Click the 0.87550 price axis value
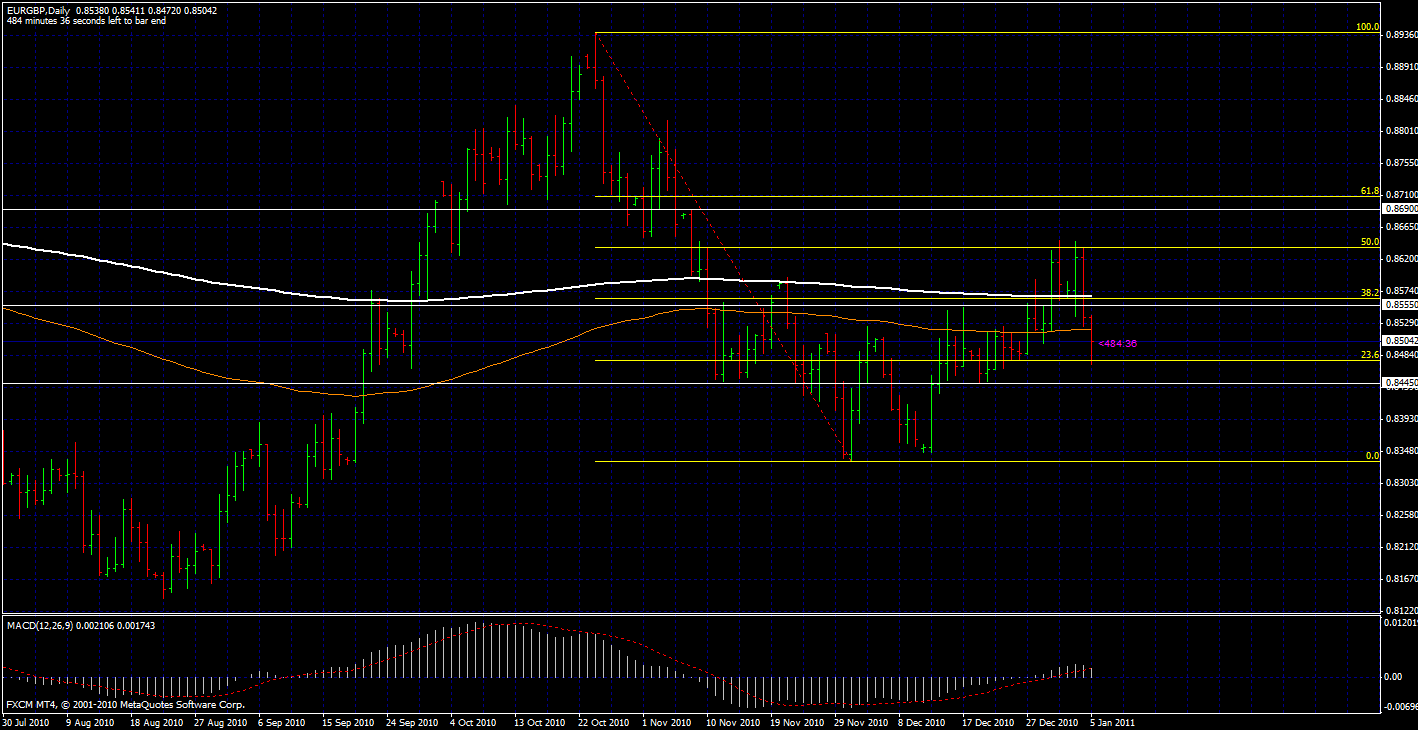 click(x=1401, y=163)
